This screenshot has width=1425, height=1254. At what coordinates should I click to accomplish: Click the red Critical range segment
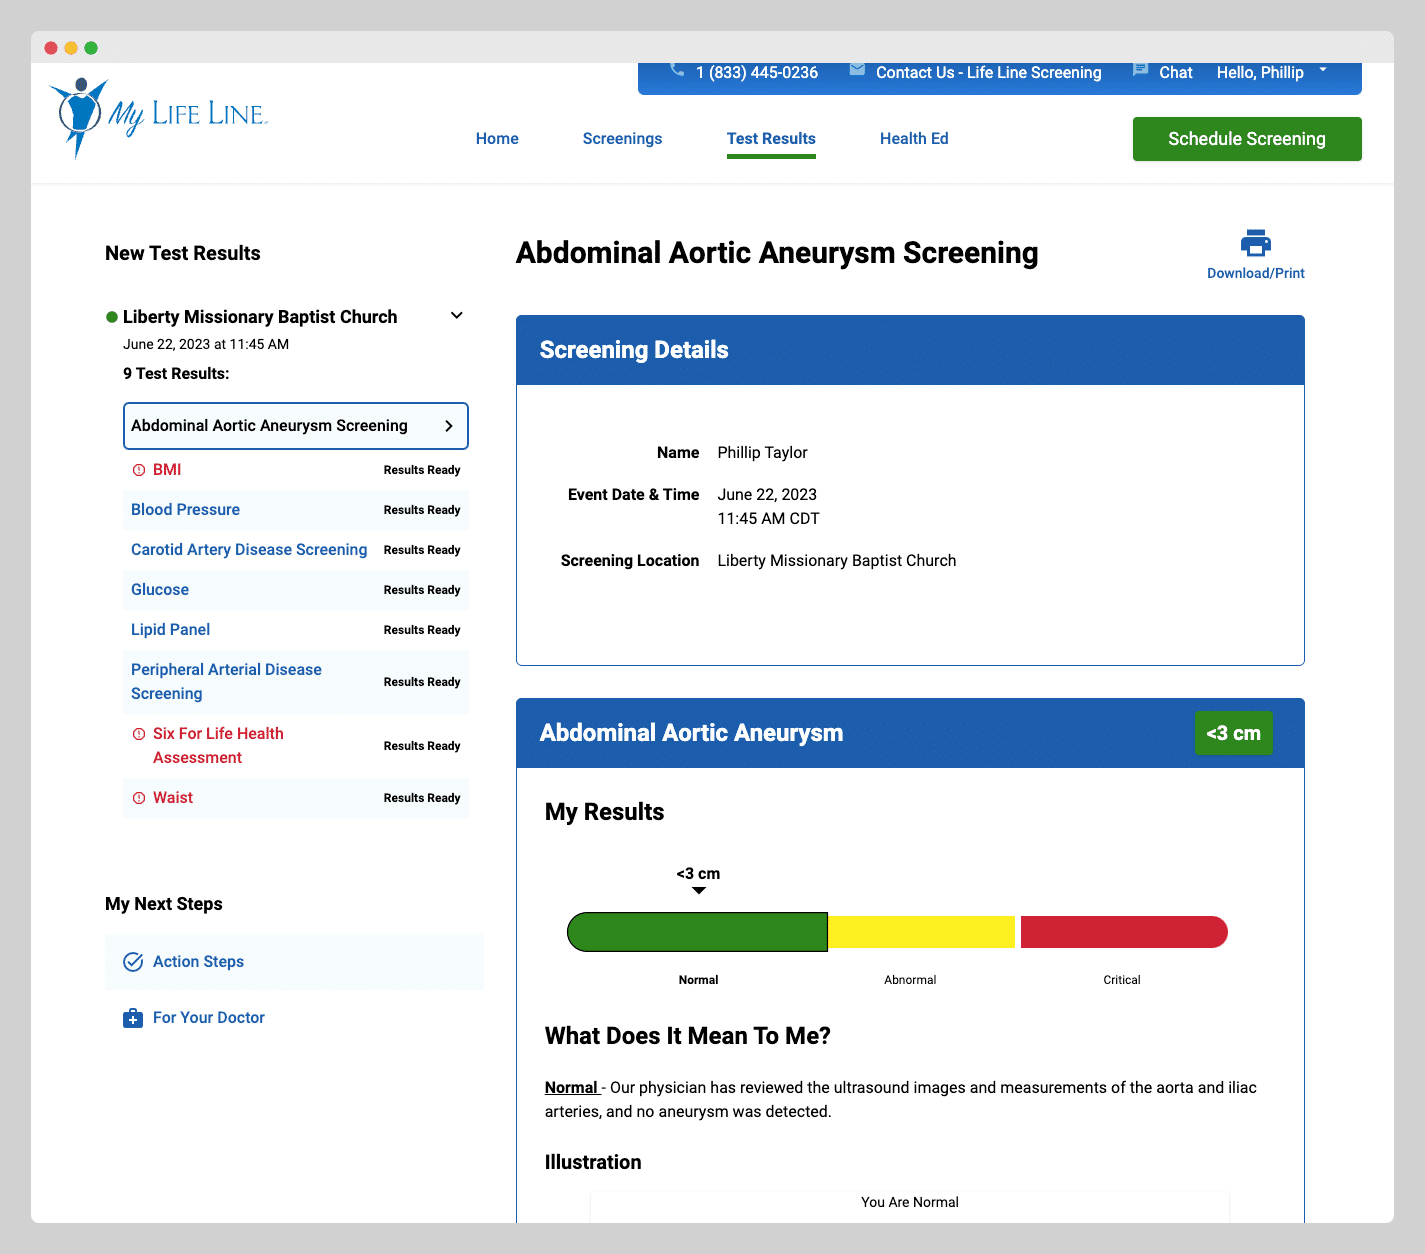tap(1122, 932)
